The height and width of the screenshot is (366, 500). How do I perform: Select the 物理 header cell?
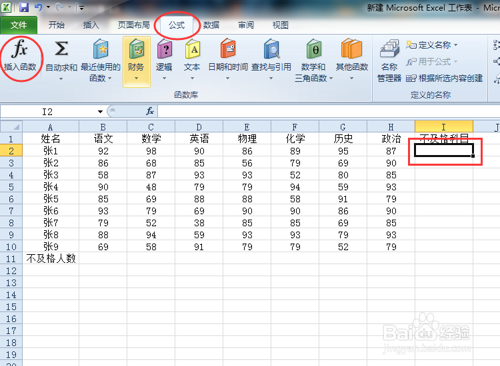pyautogui.click(x=247, y=139)
